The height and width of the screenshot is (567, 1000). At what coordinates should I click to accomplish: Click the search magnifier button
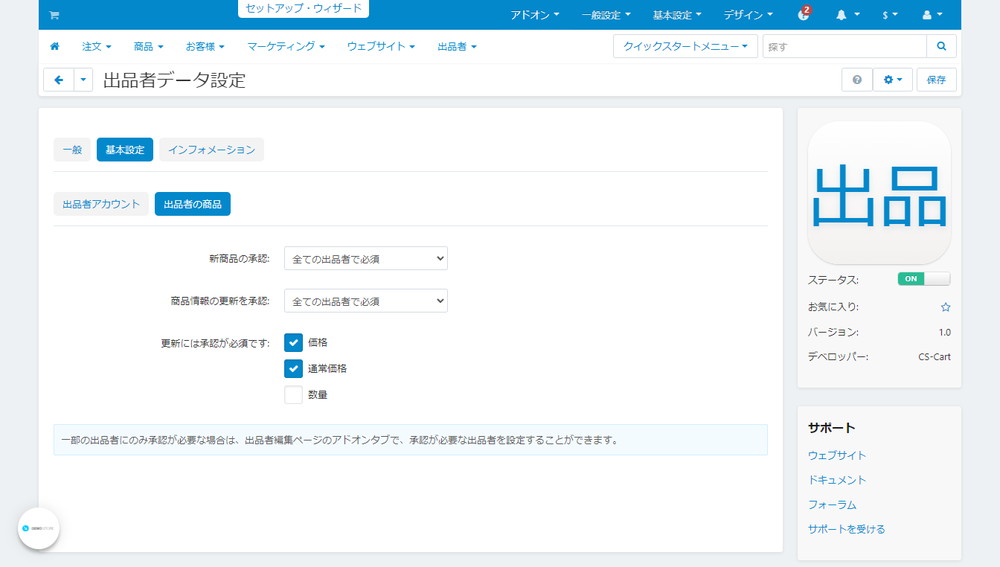[941, 46]
